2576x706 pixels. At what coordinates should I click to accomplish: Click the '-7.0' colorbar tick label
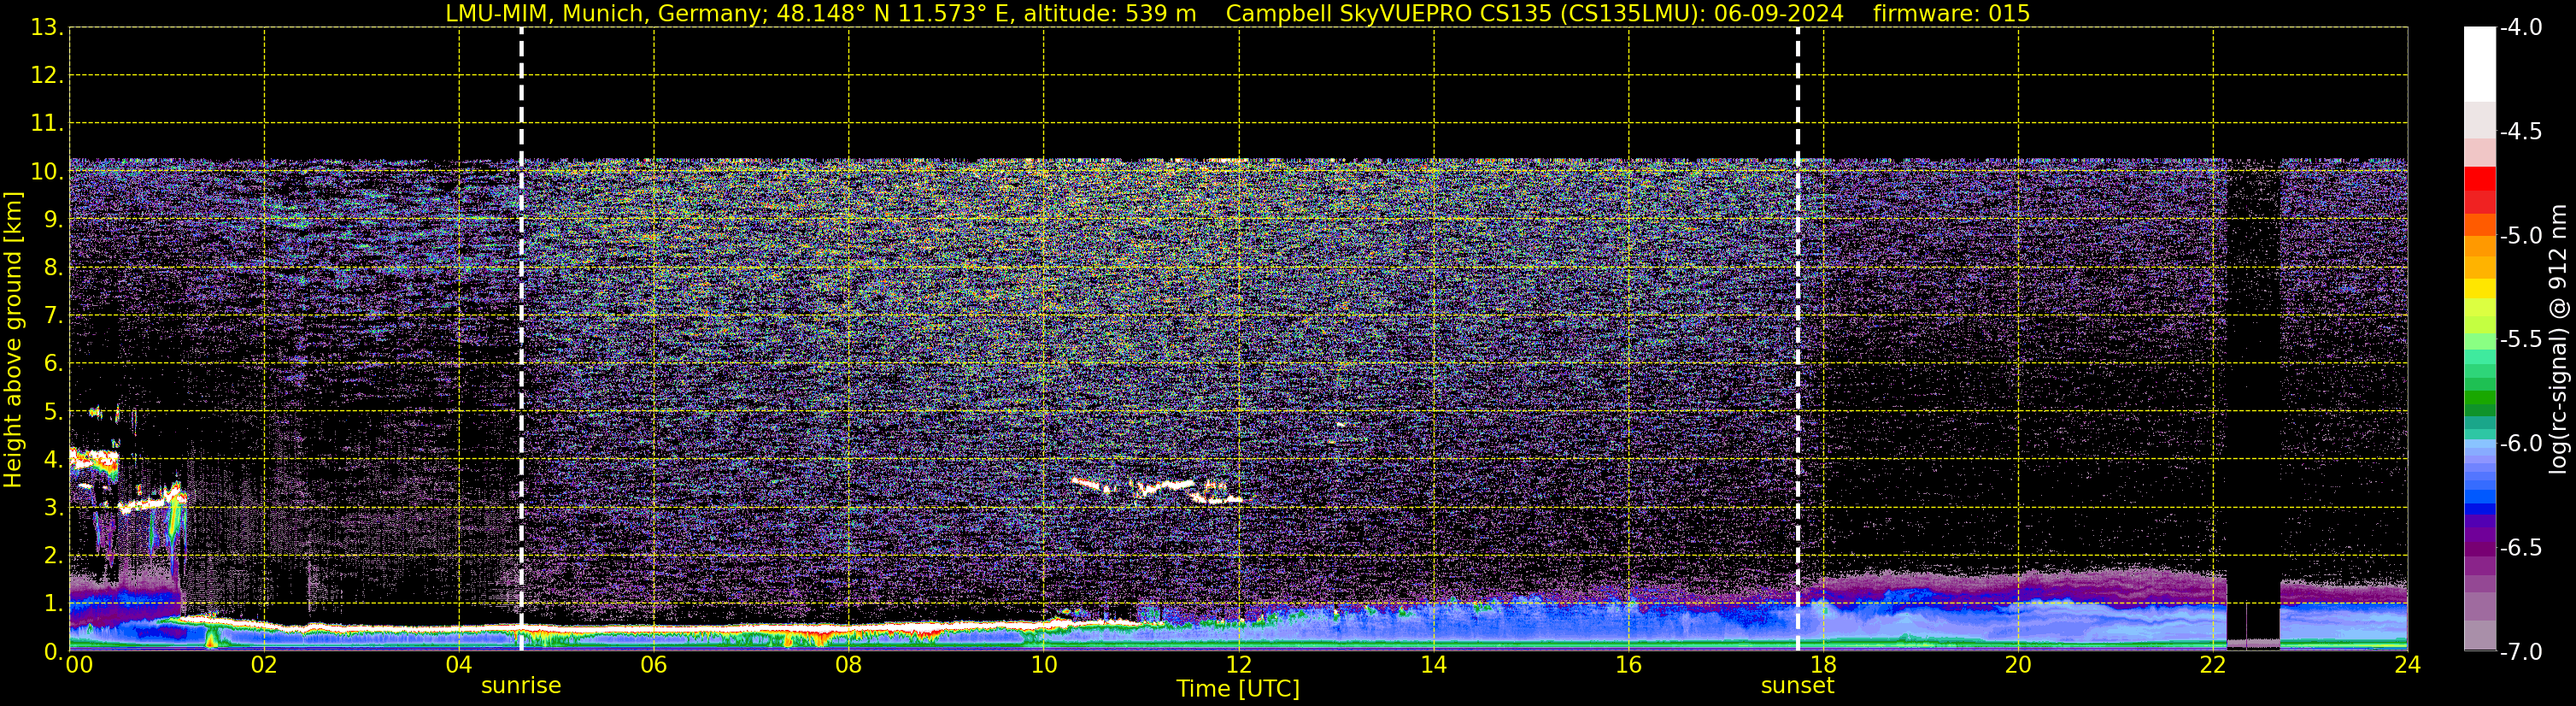click(2521, 651)
